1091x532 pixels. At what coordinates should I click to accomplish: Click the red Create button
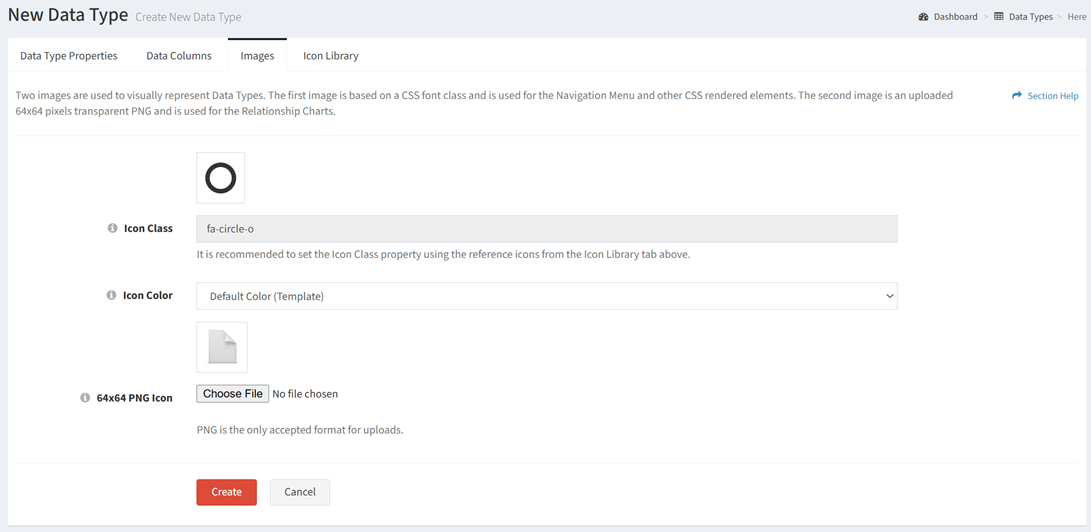(226, 492)
